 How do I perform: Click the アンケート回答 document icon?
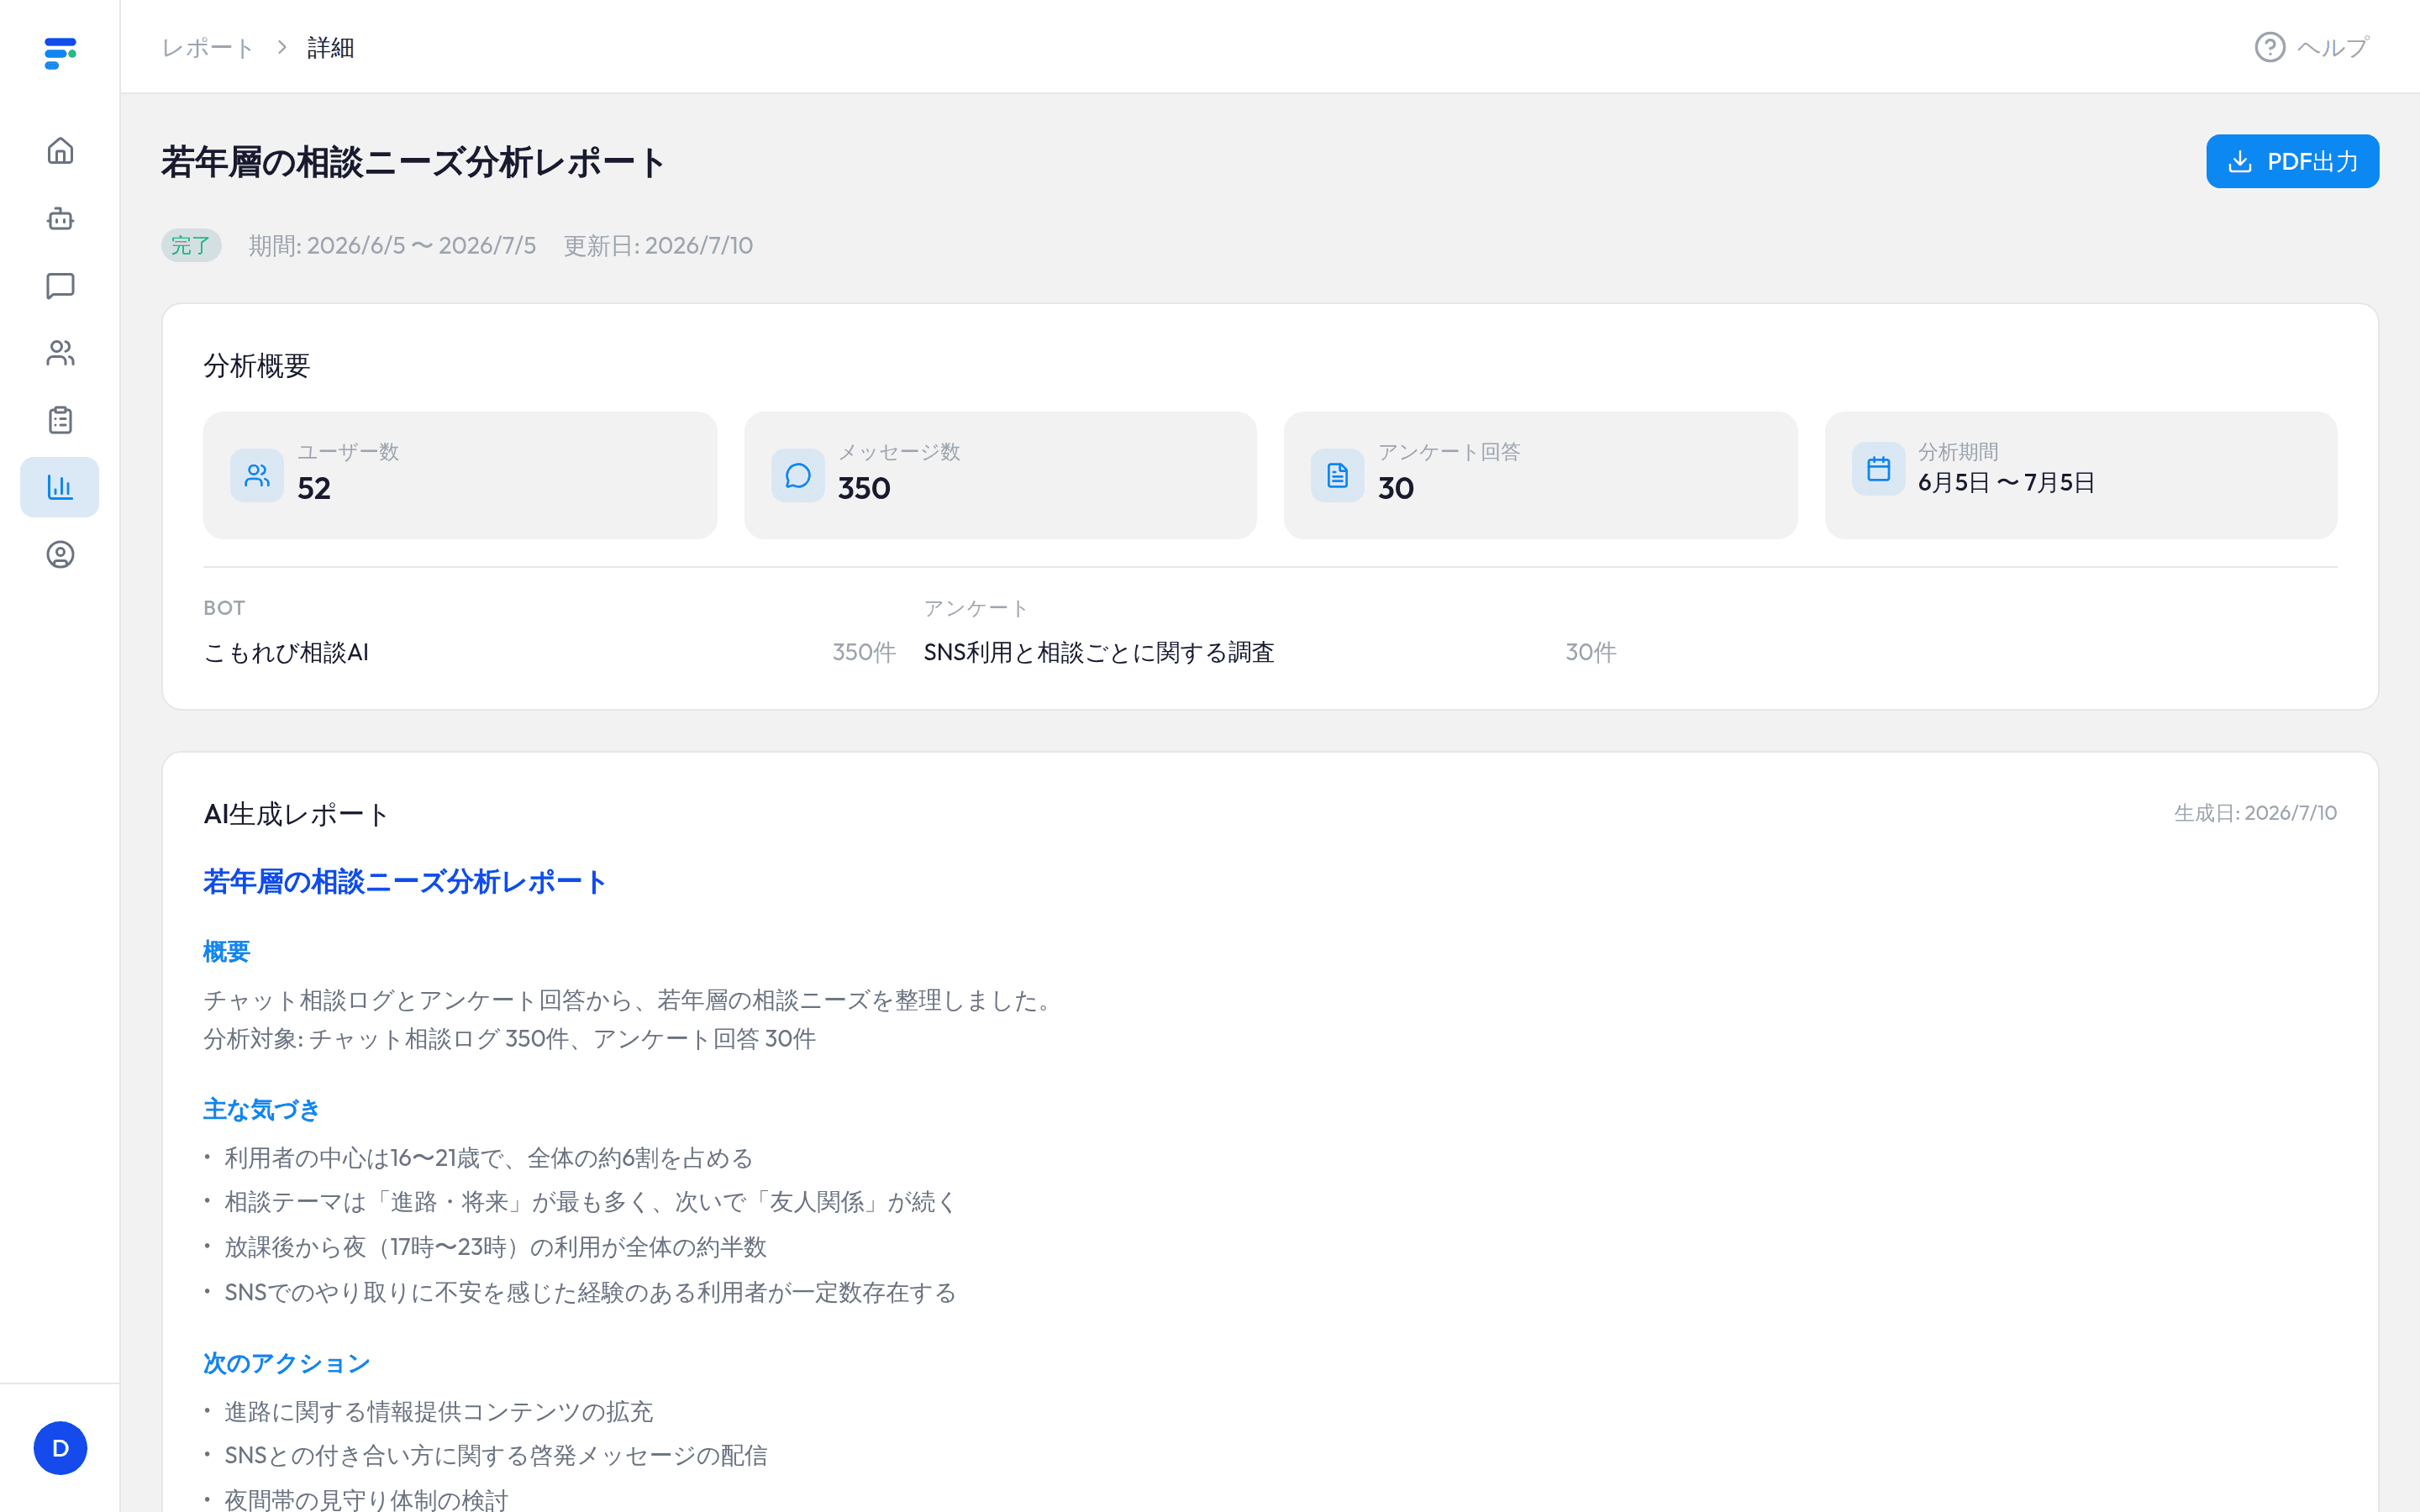[1337, 475]
